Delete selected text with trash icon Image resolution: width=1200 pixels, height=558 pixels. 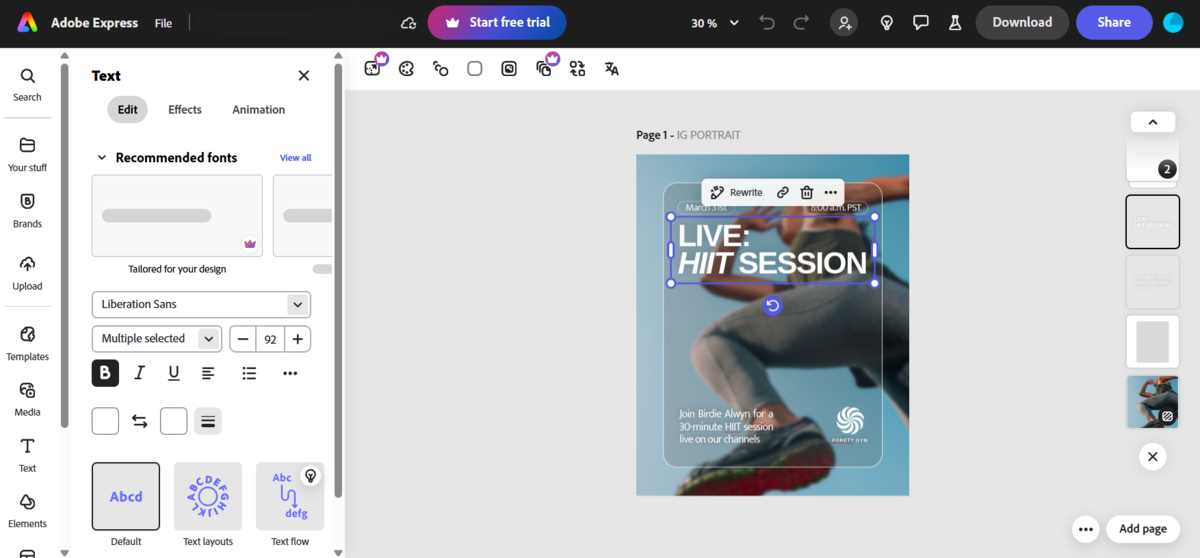coord(806,192)
